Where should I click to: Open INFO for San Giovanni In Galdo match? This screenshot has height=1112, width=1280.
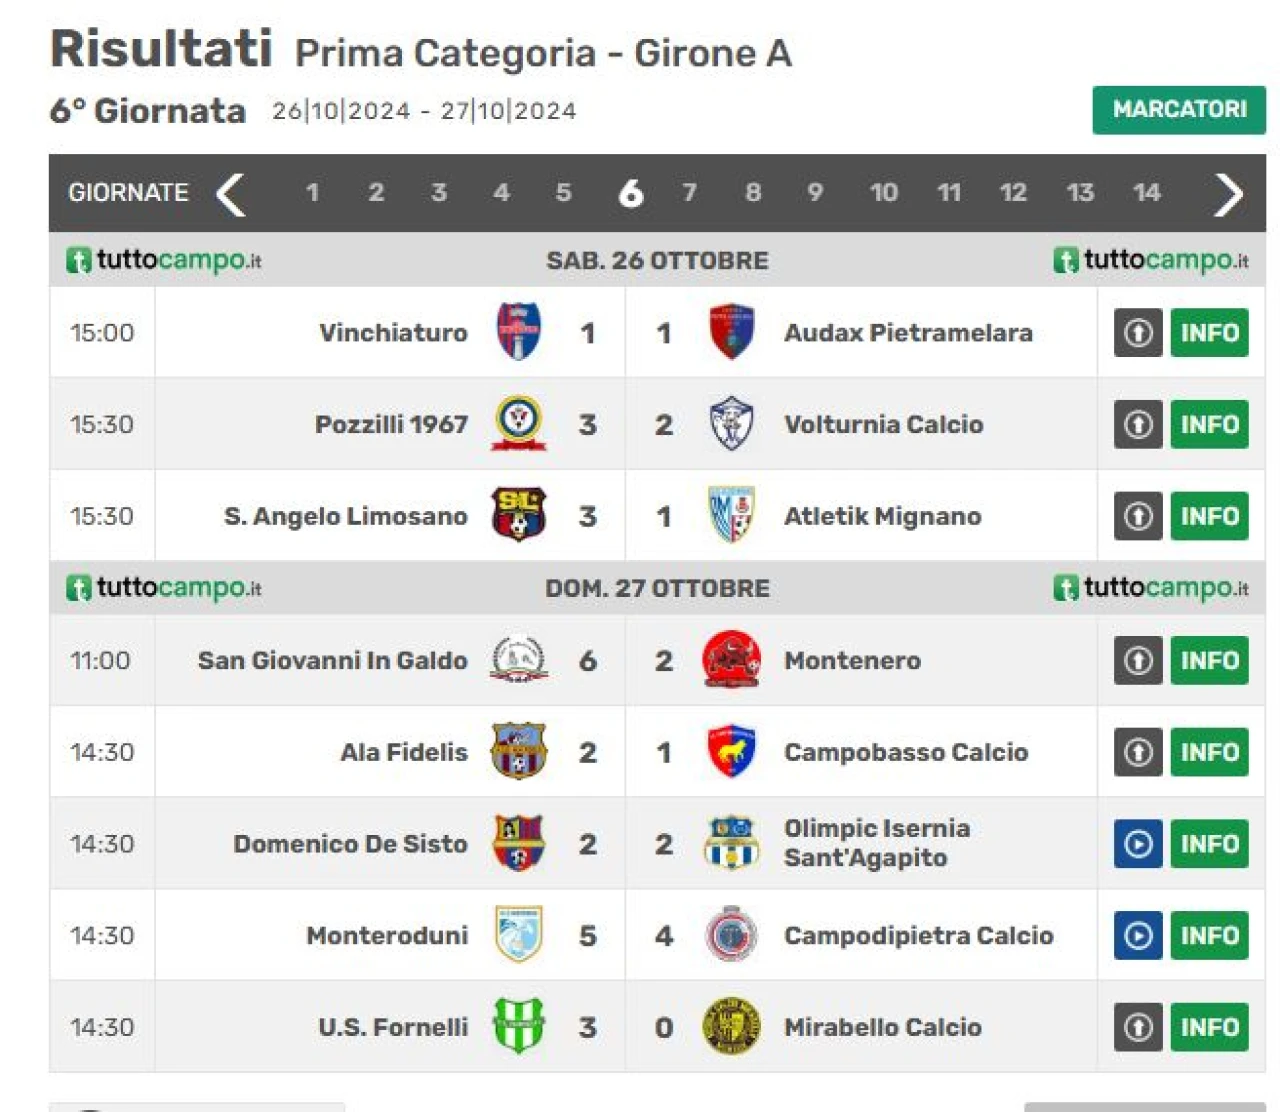(x=1209, y=660)
